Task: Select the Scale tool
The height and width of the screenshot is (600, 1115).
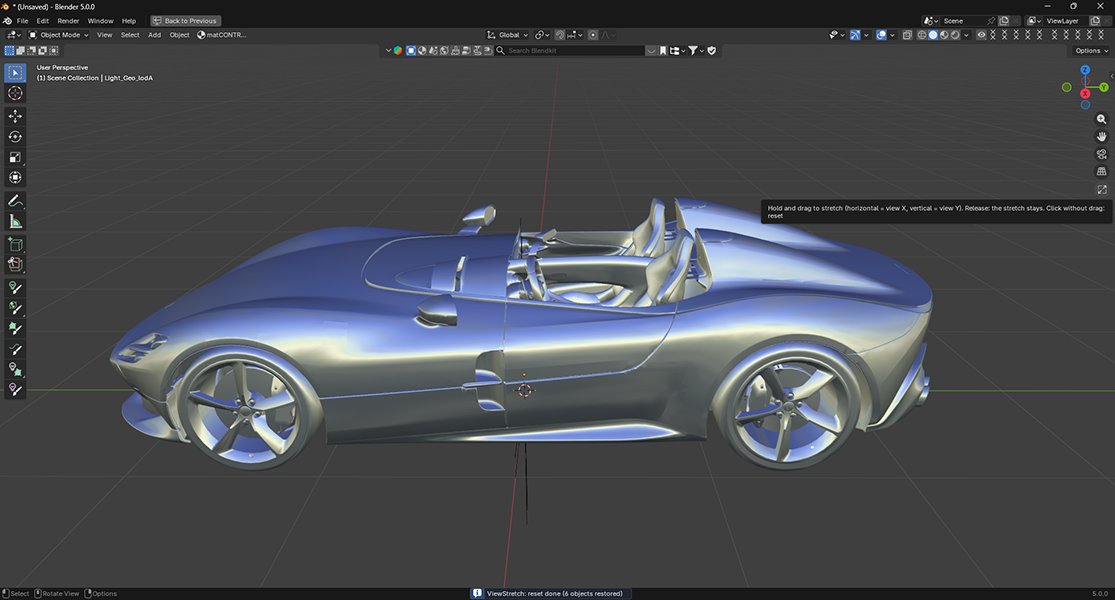Action: click(x=15, y=157)
